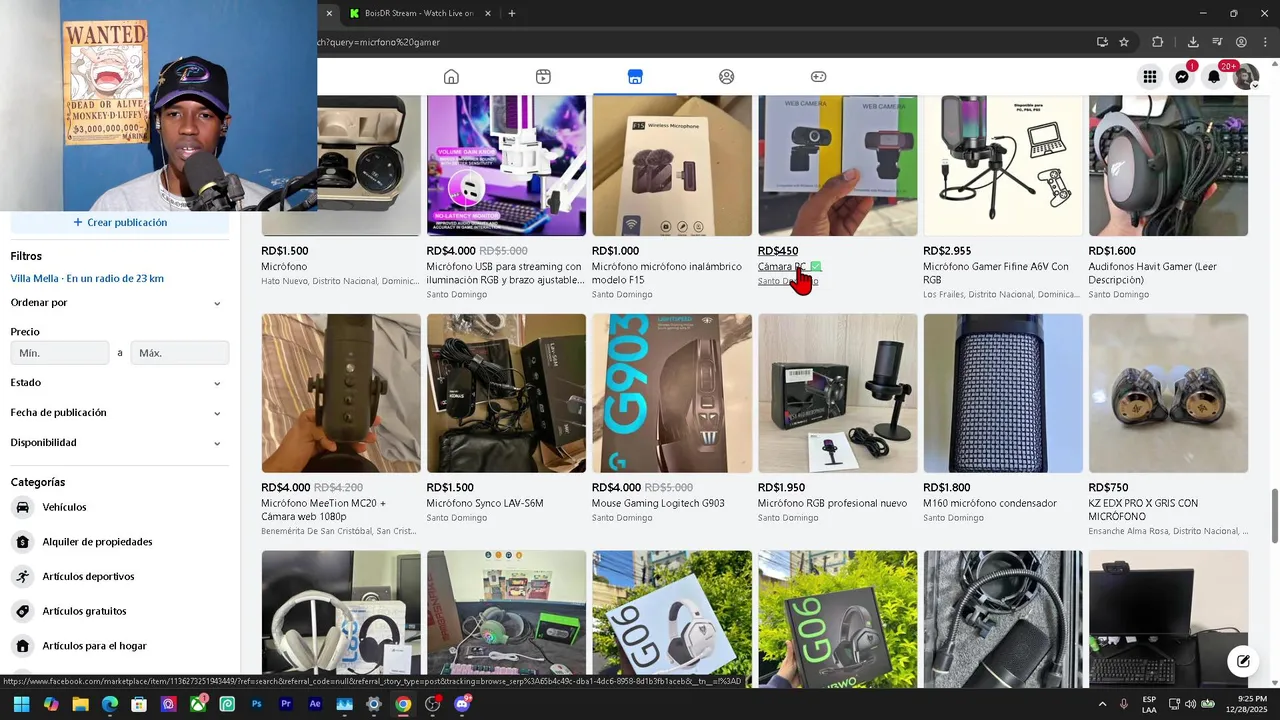Image resolution: width=1280 pixels, height=720 pixels.
Task: Select the Marketplace tab icon
Action: coord(635,77)
